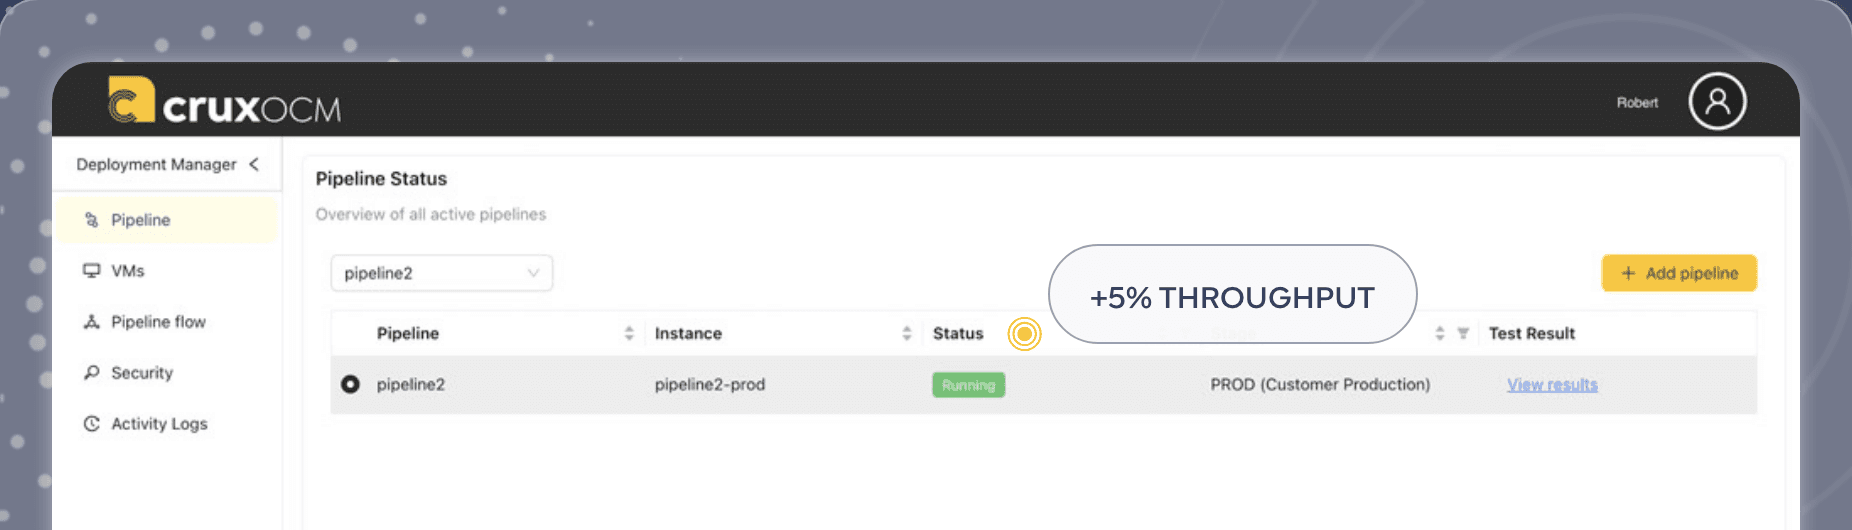
Task: Click the Activity Logs clock icon
Action: [x=91, y=424]
